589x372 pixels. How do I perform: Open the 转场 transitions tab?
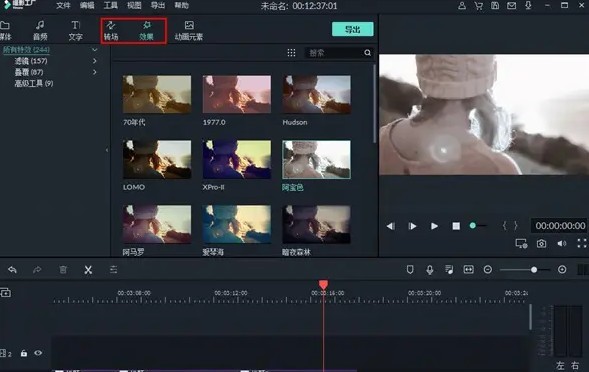pos(111,30)
